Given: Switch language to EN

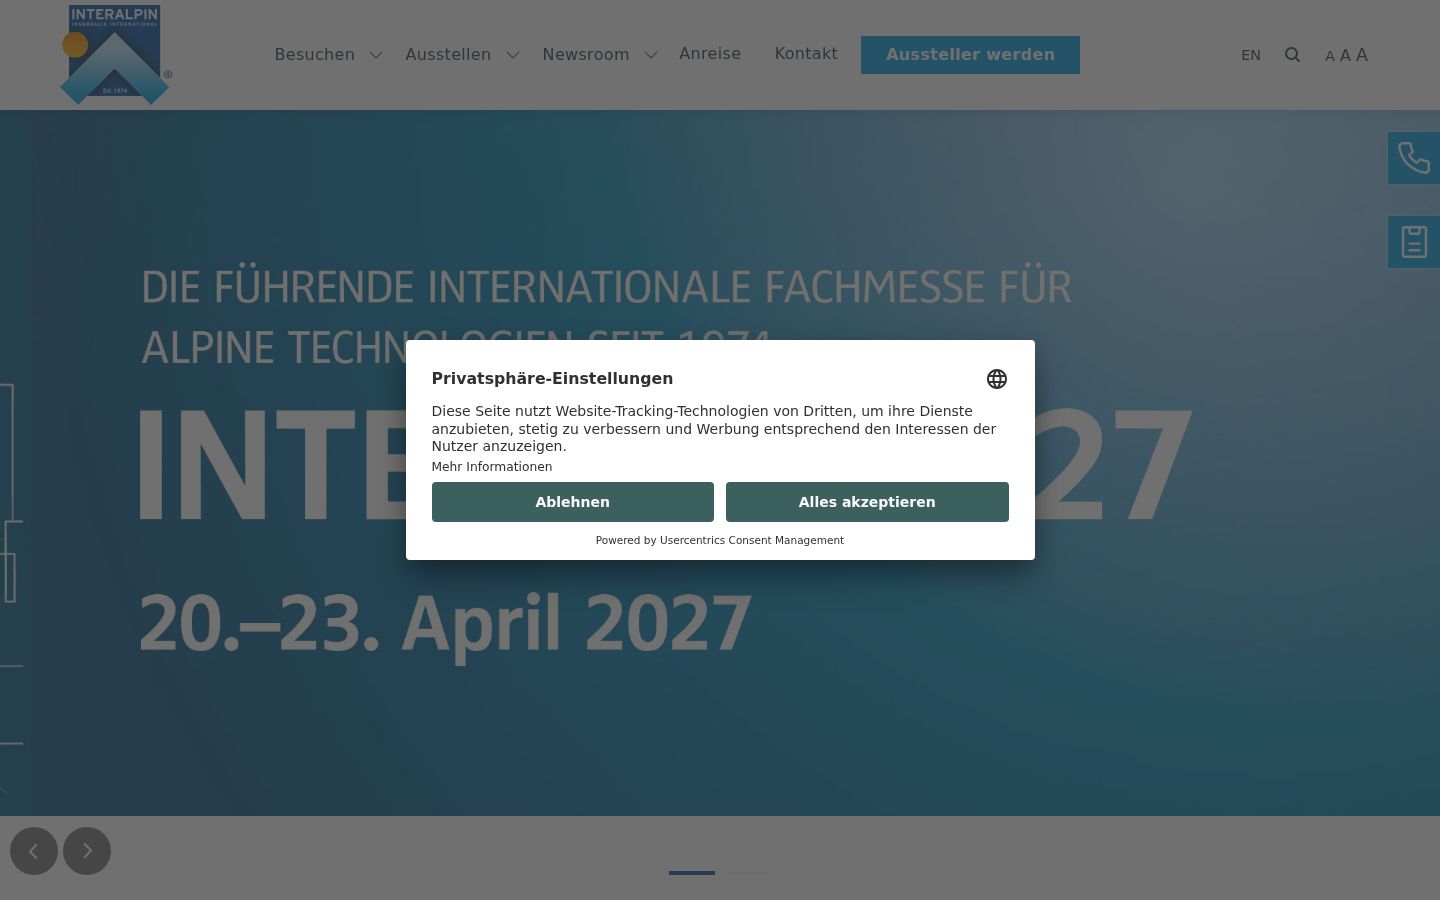Looking at the screenshot, I should point(1251,55).
